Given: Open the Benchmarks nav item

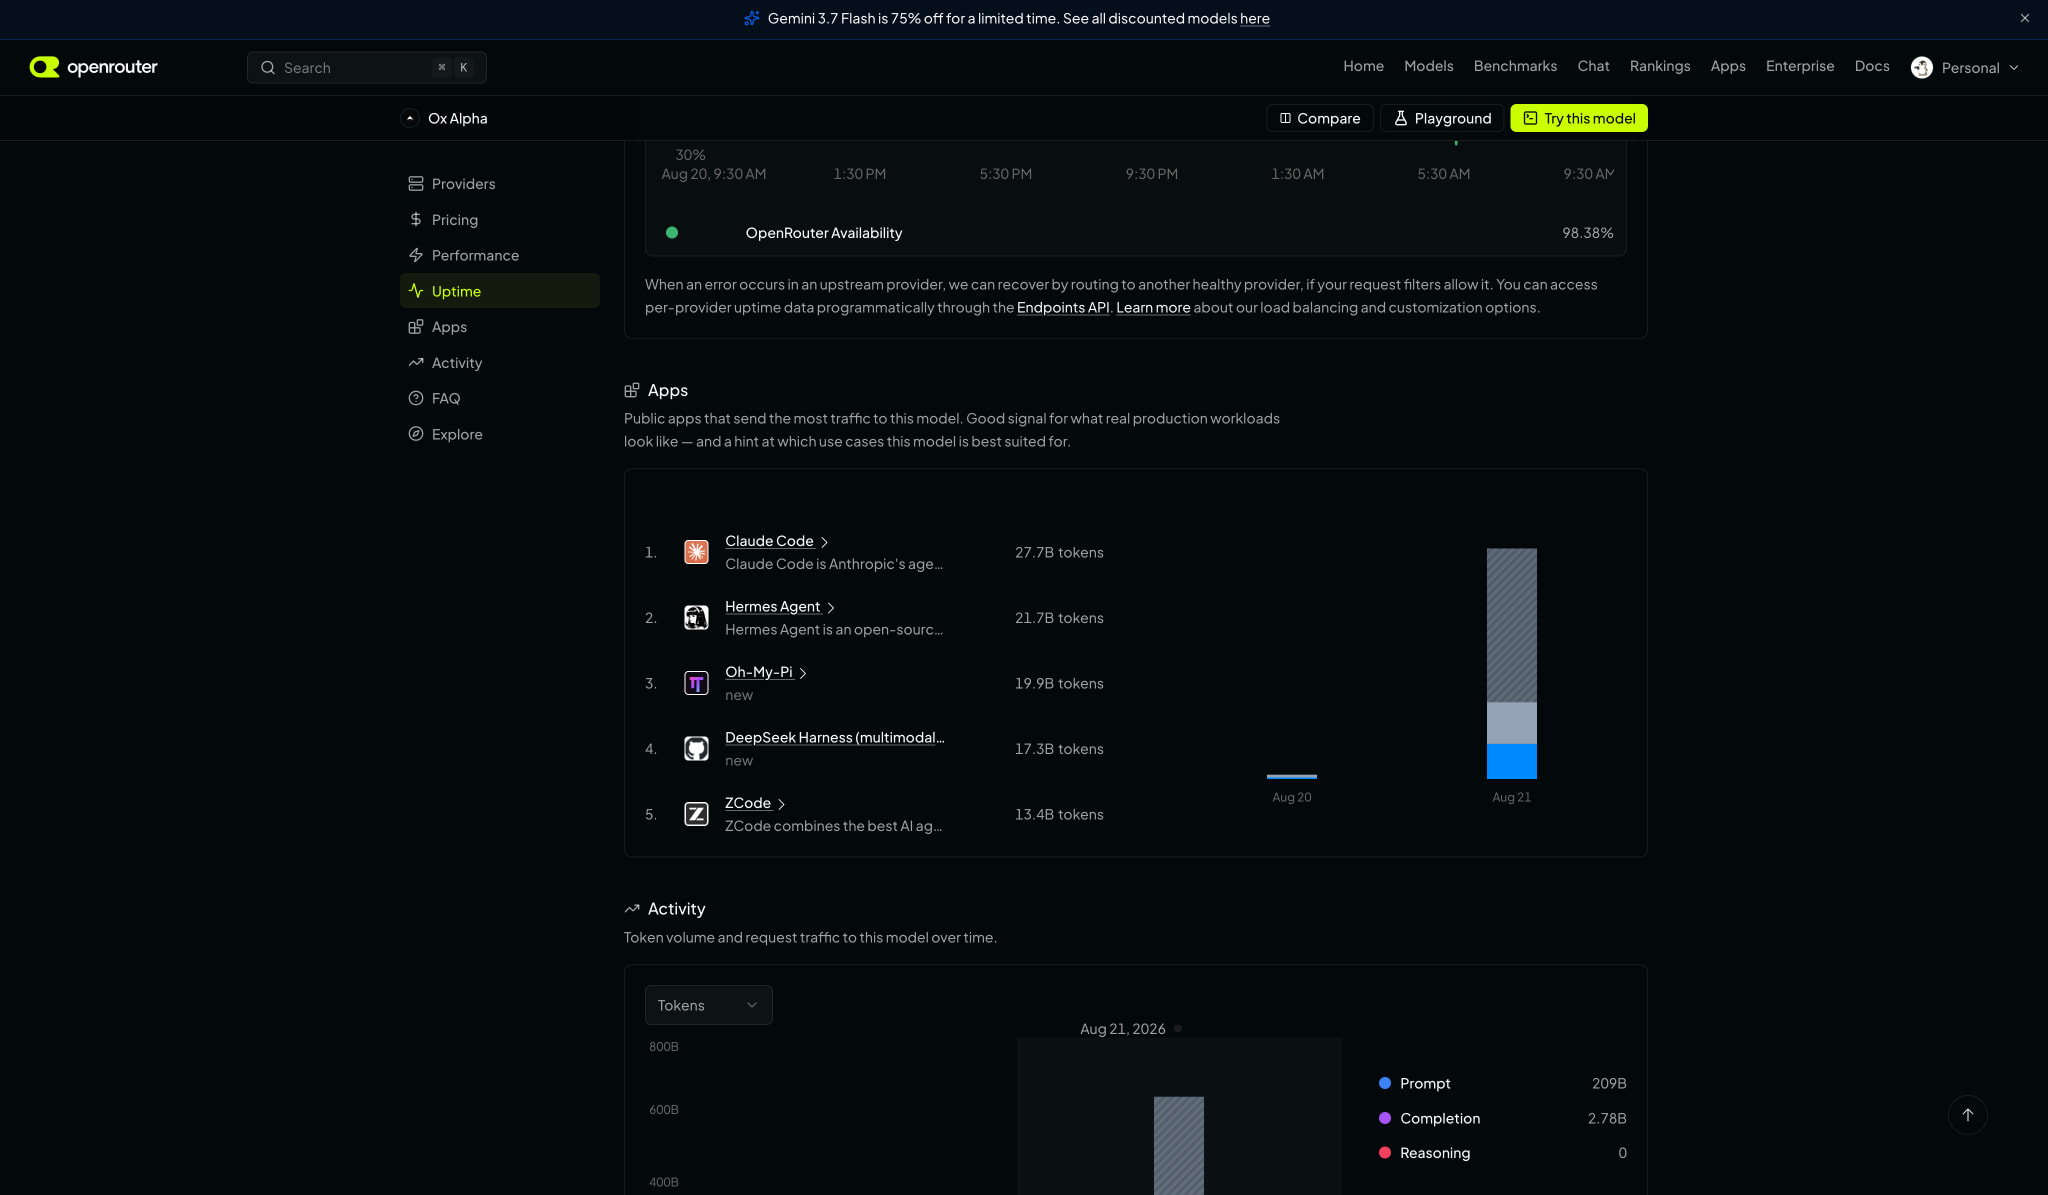Looking at the screenshot, I should click(1515, 66).
